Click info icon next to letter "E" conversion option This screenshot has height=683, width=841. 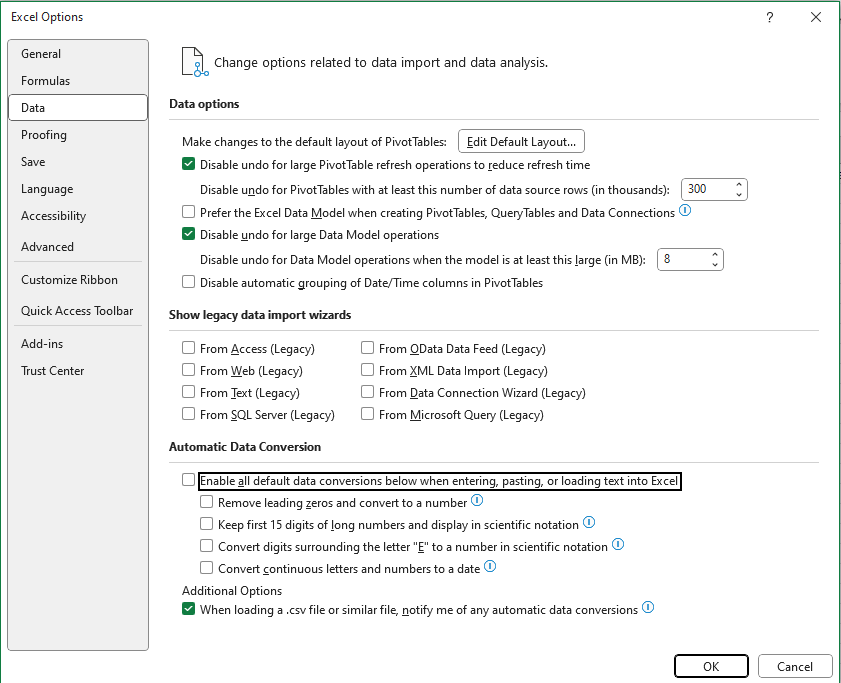pyautogui.click(x=618, y=545)
